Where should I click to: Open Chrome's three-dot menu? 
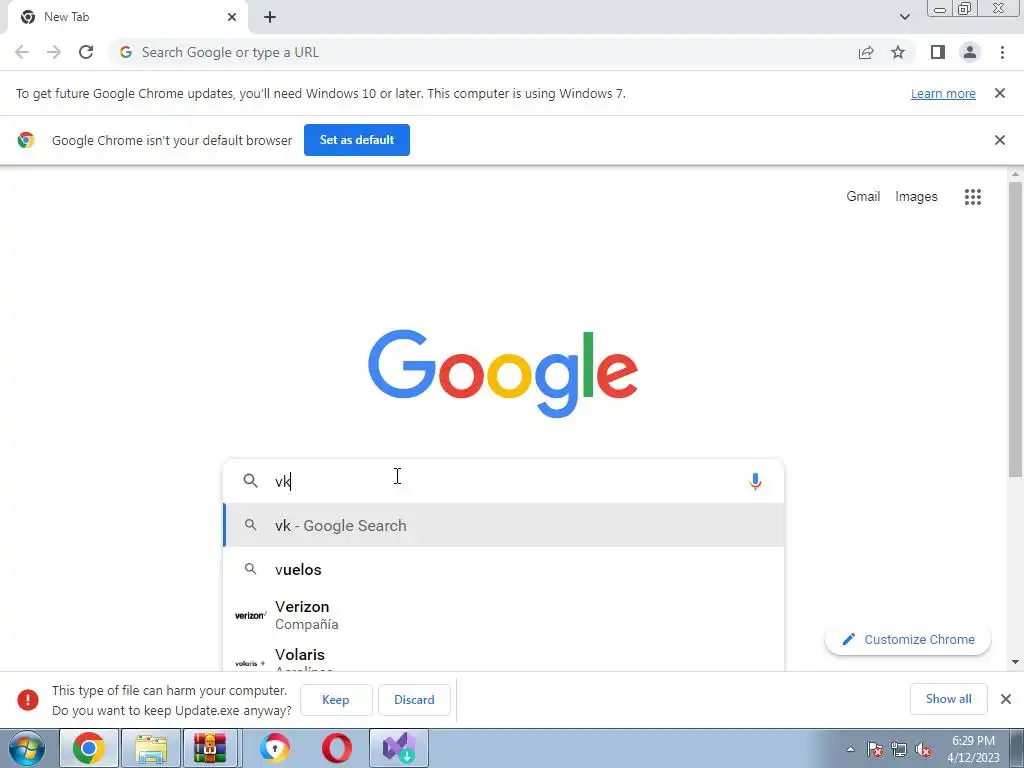pyautogui.click(x=1002, y=52)
